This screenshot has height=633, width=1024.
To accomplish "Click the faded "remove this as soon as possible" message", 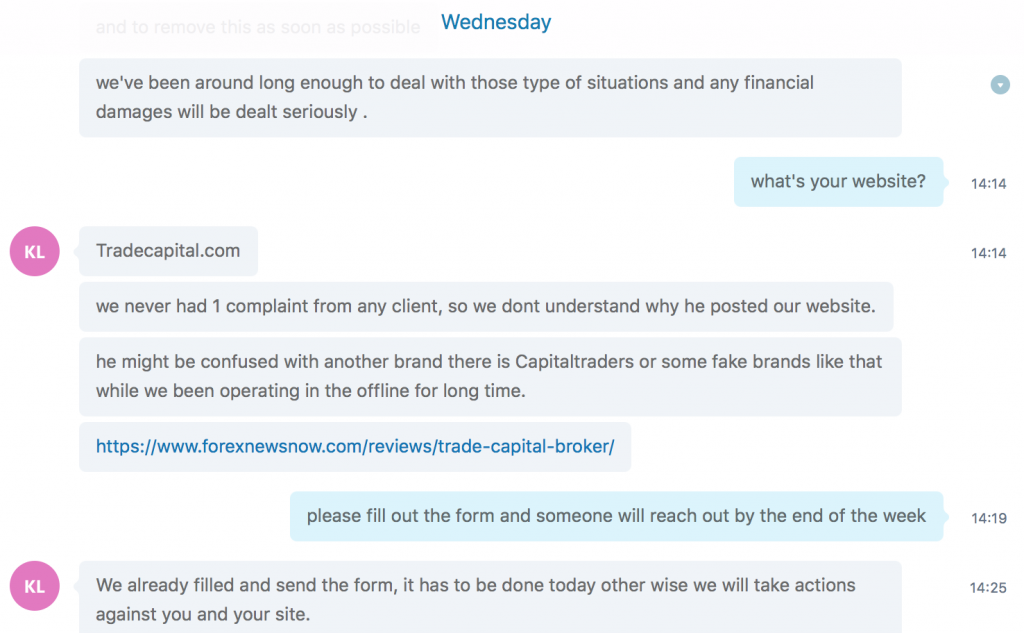I will 258,27.
